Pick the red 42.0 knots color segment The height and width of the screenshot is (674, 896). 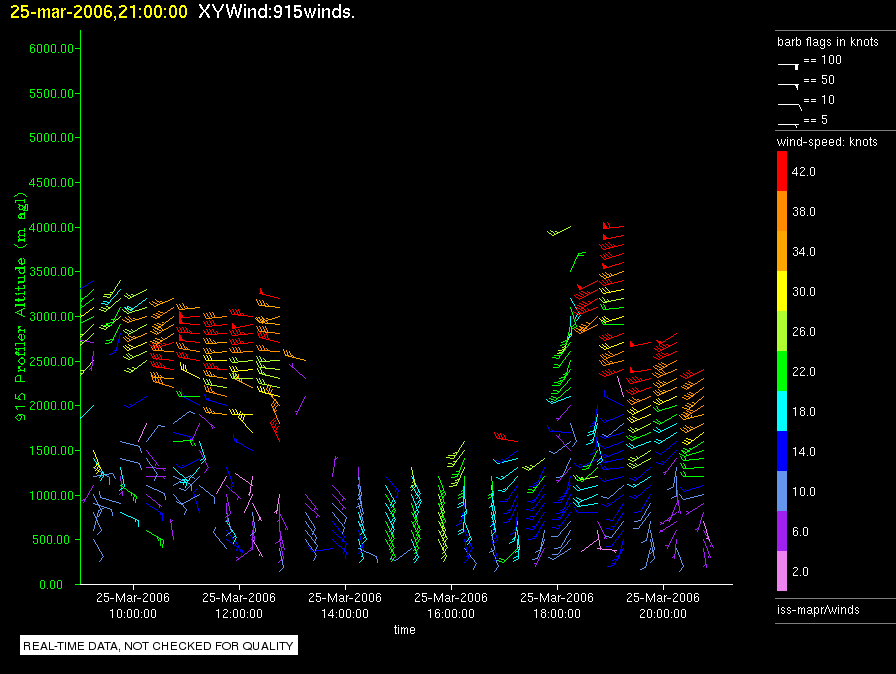[782, 171]
